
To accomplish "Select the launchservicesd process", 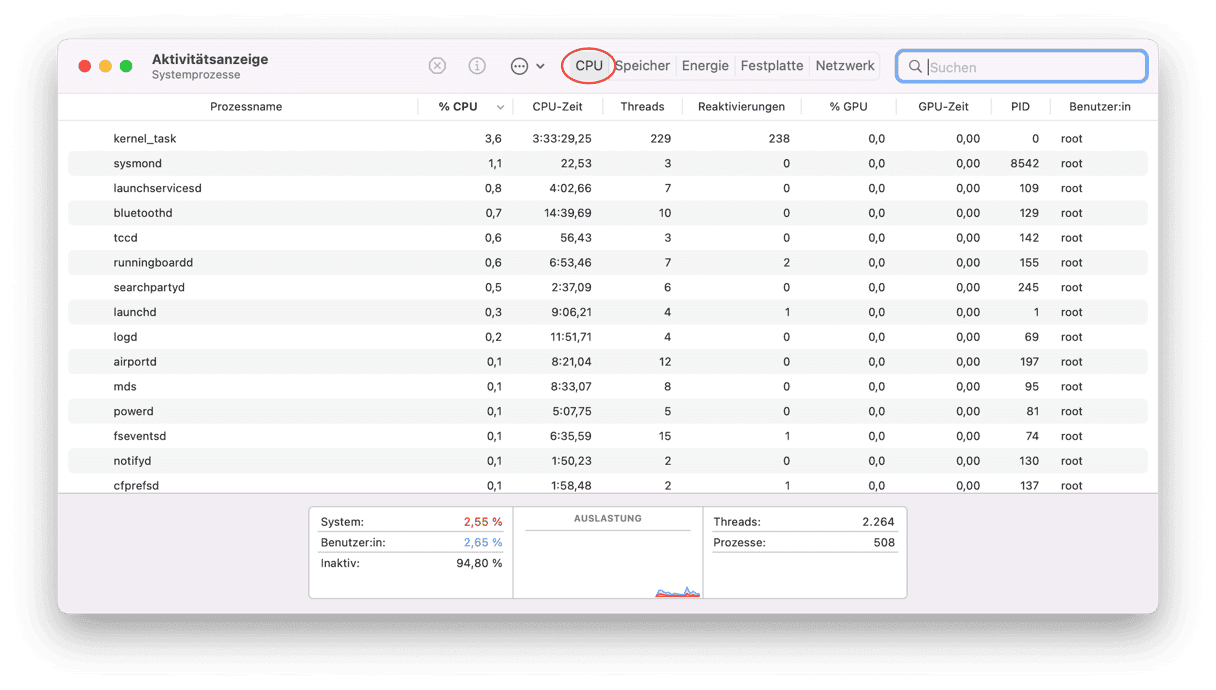I will tap(608, 188).
